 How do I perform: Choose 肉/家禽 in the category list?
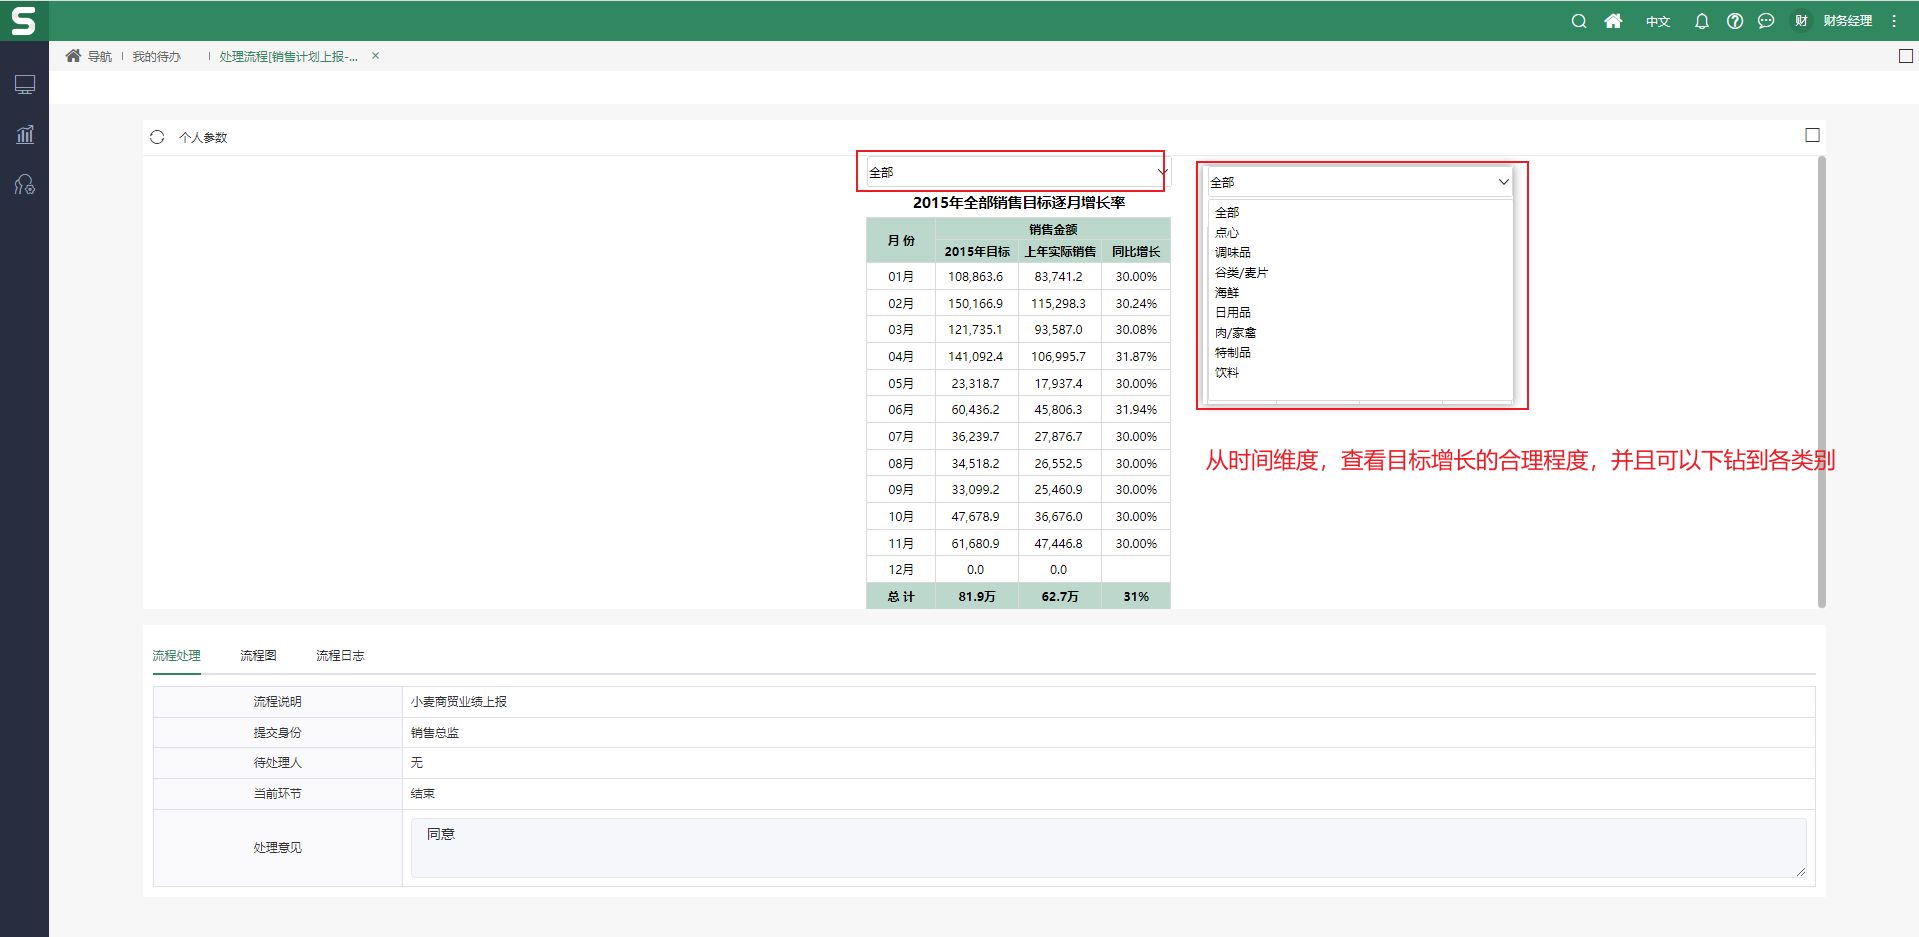(x=1236, y=333)
